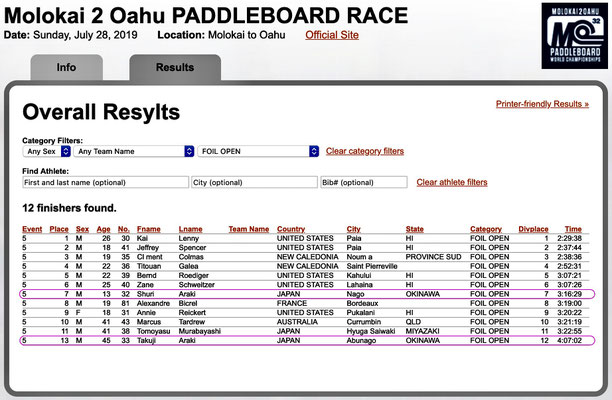
Task: Sort results by Divplace column
Action: (x=533, y=229)
